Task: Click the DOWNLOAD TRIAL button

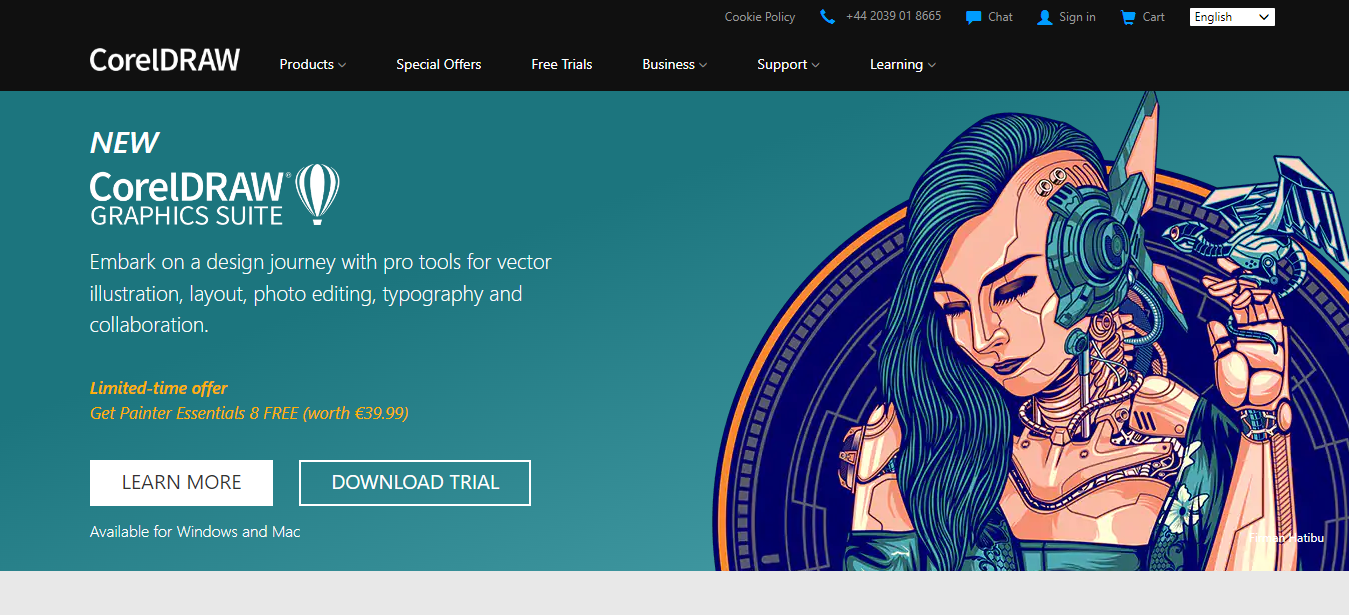Action: [x=415, y=483]
